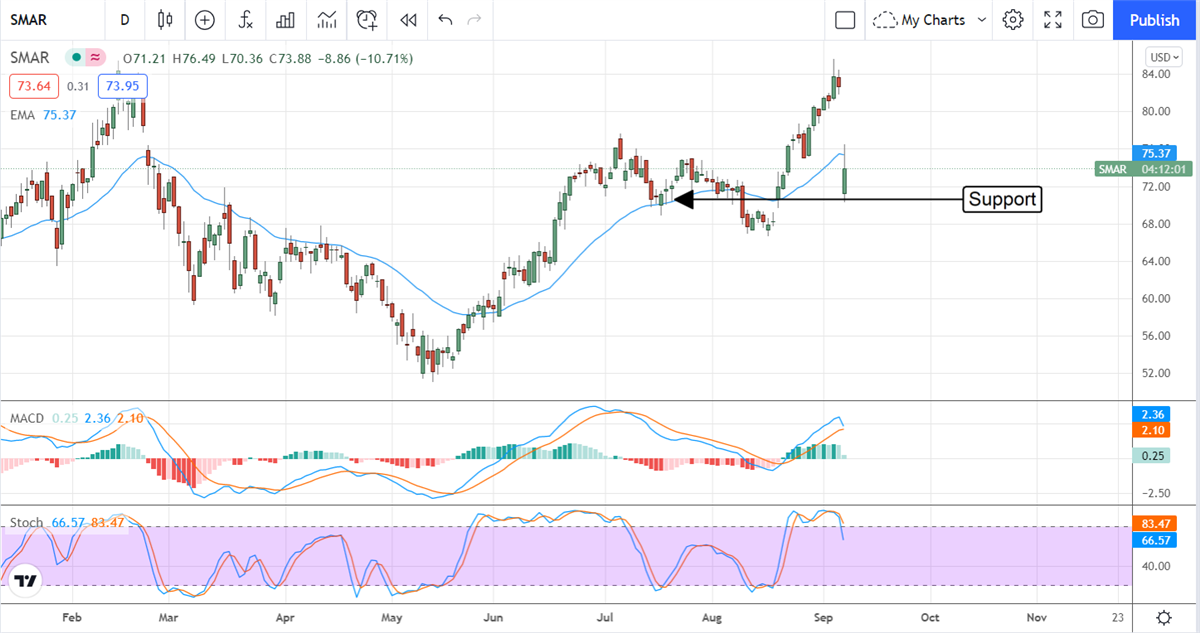Create an alert with the alarm clock icon
1200x633 pixels.
pyautogui.click(x=368, y=20)
